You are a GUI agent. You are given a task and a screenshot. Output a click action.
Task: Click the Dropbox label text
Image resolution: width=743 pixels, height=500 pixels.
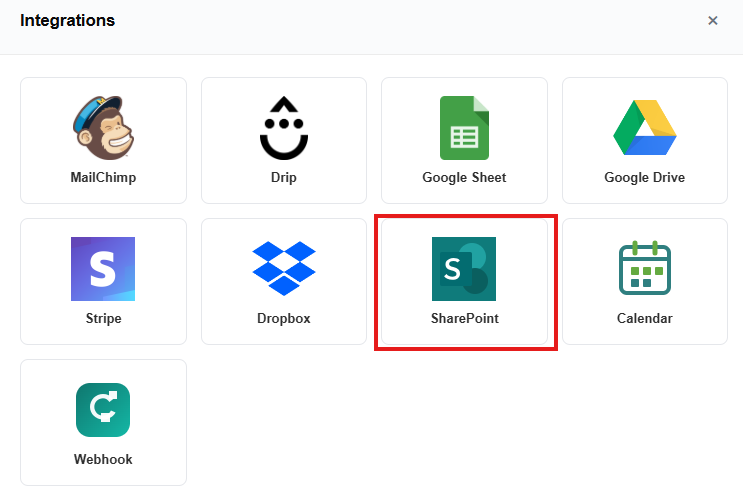[x=284, y=318]
